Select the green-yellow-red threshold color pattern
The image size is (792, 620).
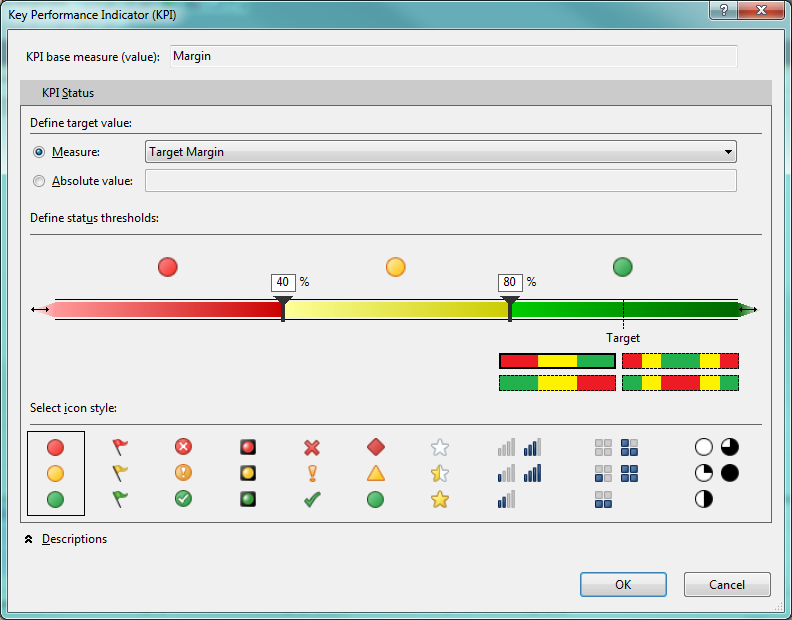(556, 382)
